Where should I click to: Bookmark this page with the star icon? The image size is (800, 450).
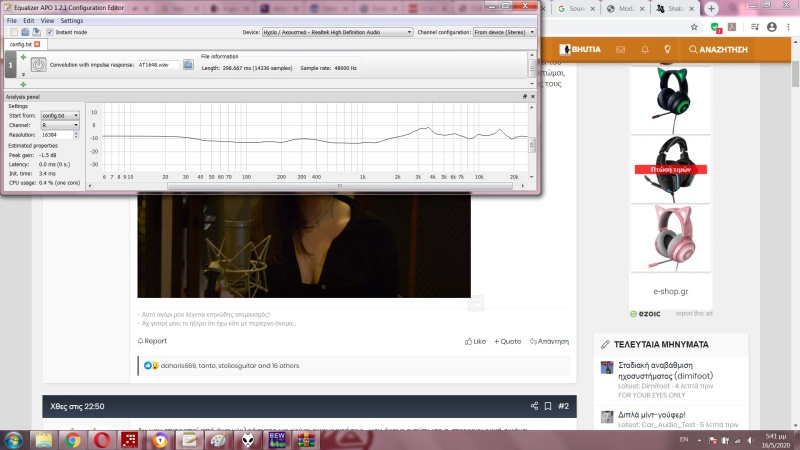tap(694, 27)
